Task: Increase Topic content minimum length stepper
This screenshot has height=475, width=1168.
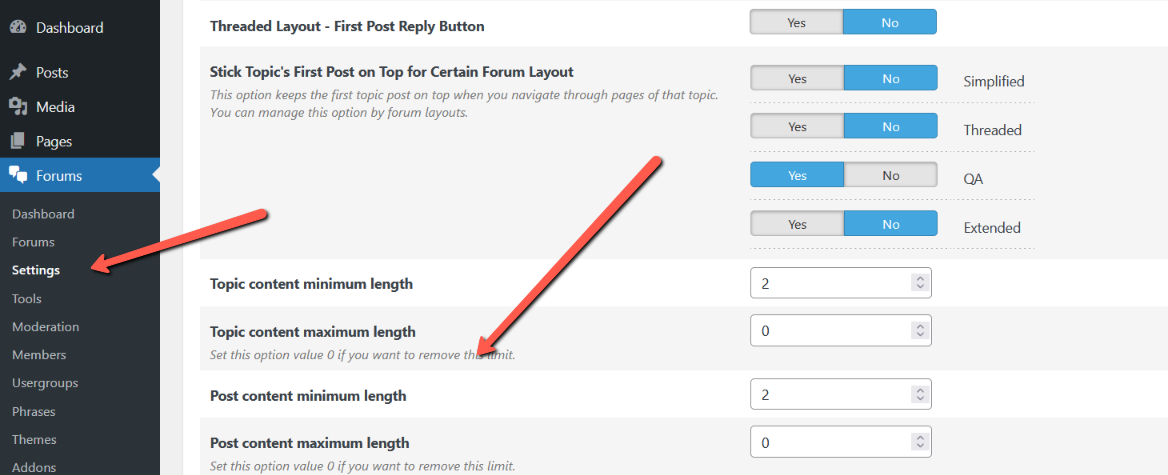Action: point(919,279)
